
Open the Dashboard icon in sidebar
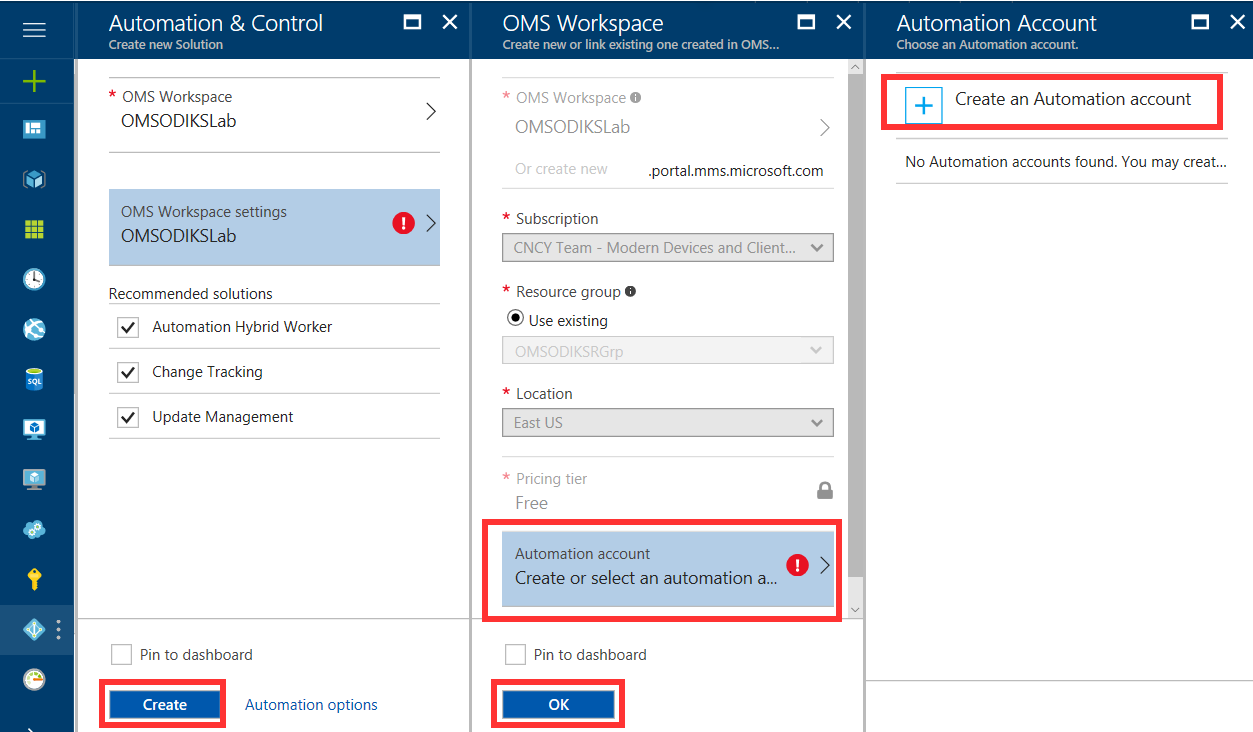[34, 129]
